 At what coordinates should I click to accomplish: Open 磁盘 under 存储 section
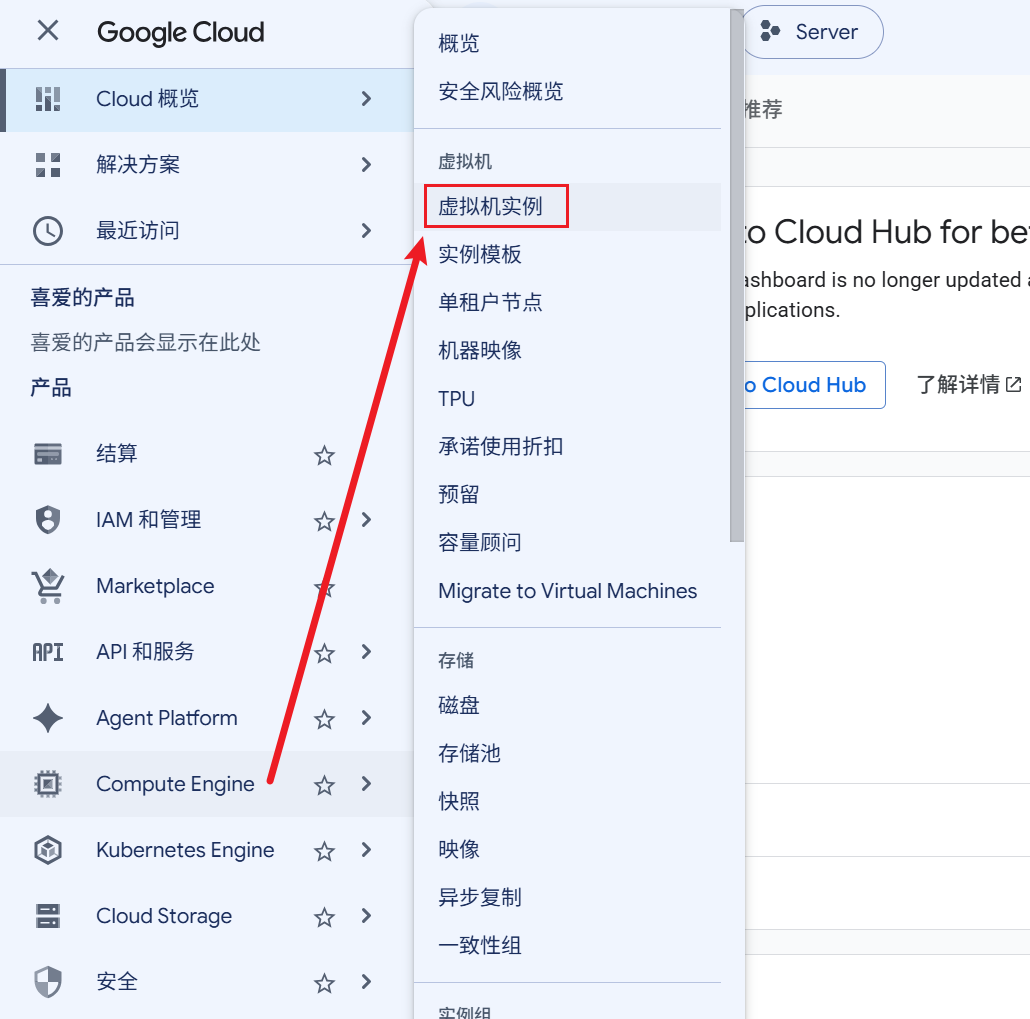point(568,706)
